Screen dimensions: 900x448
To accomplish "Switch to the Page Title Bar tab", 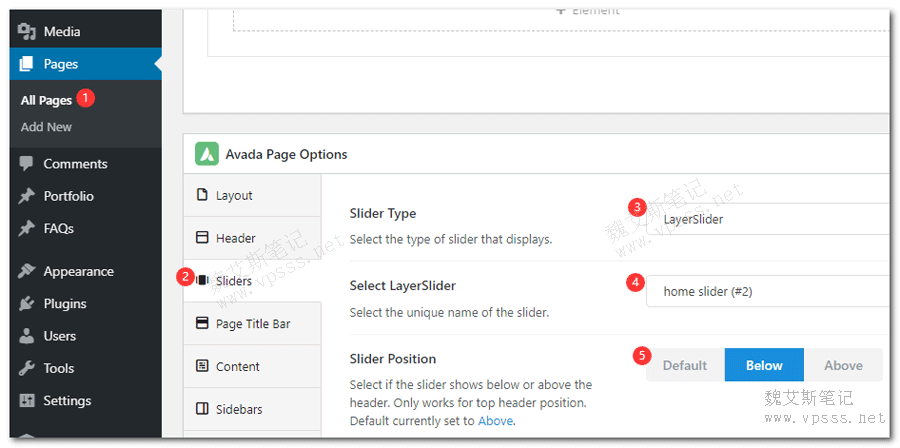I will 252,324.
